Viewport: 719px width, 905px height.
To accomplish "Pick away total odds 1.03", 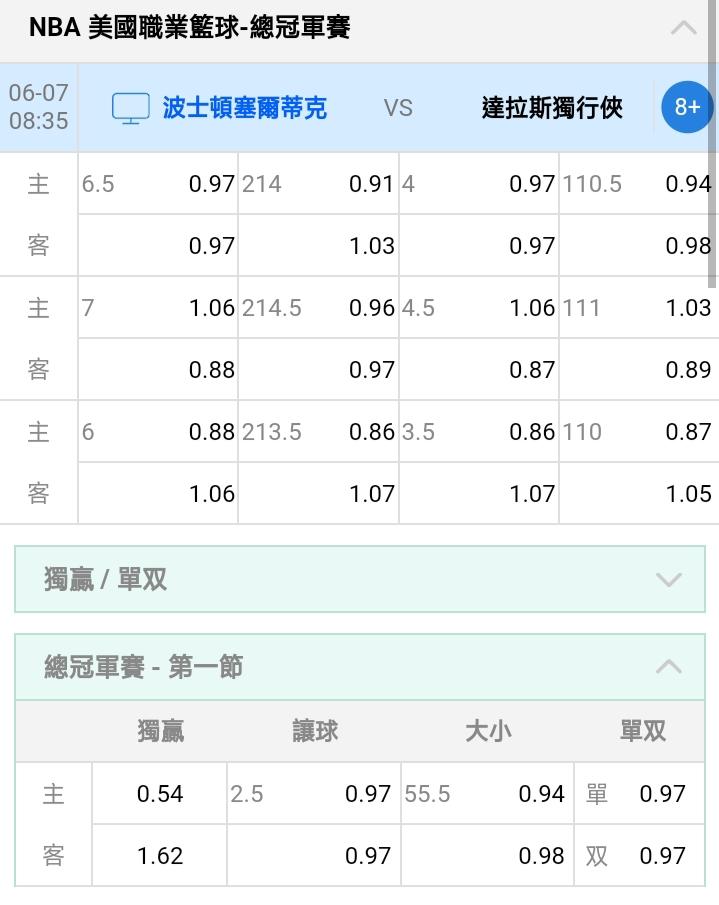I will pyautogui.click(x=318, y=246).
